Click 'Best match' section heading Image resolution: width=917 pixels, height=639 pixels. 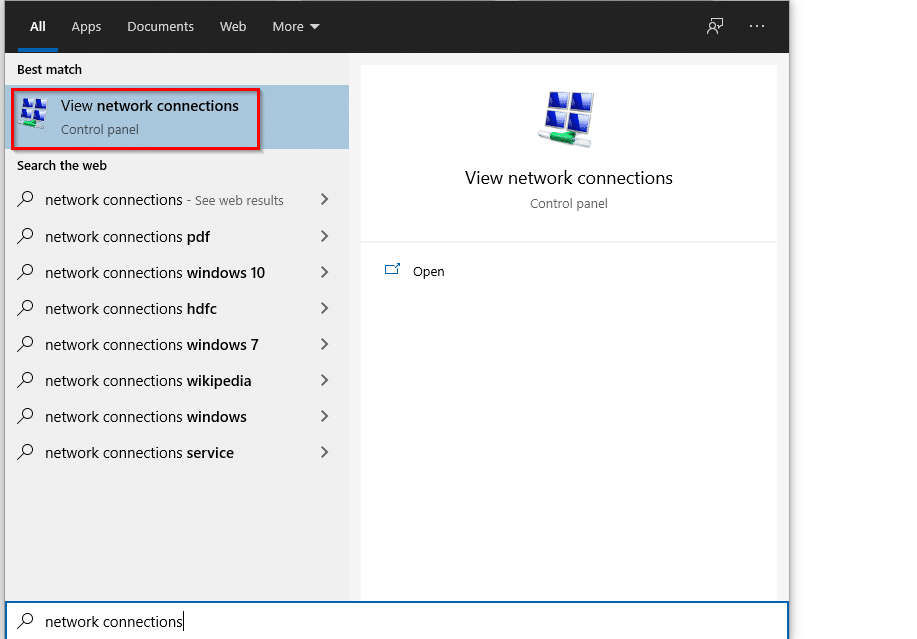(x=49, y=70)
